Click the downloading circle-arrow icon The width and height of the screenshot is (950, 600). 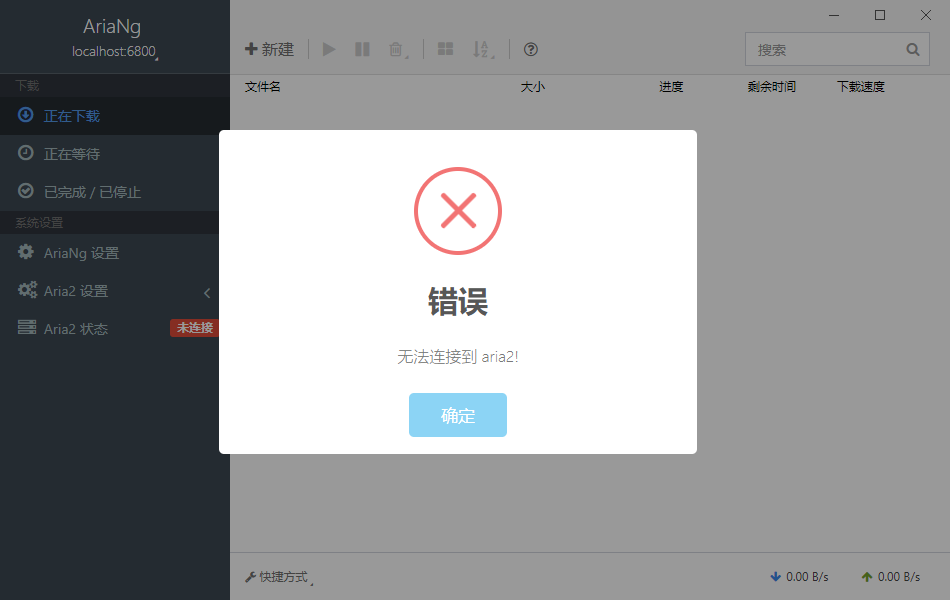click(25, 115)
